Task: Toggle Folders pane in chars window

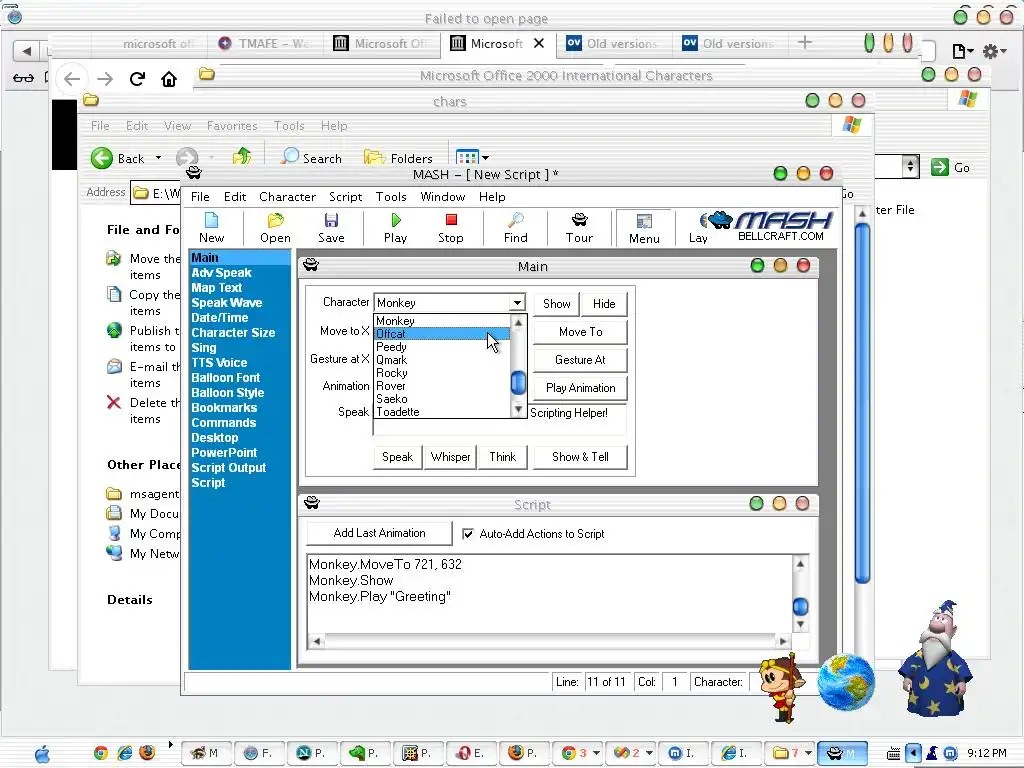Action: point(398,157)
